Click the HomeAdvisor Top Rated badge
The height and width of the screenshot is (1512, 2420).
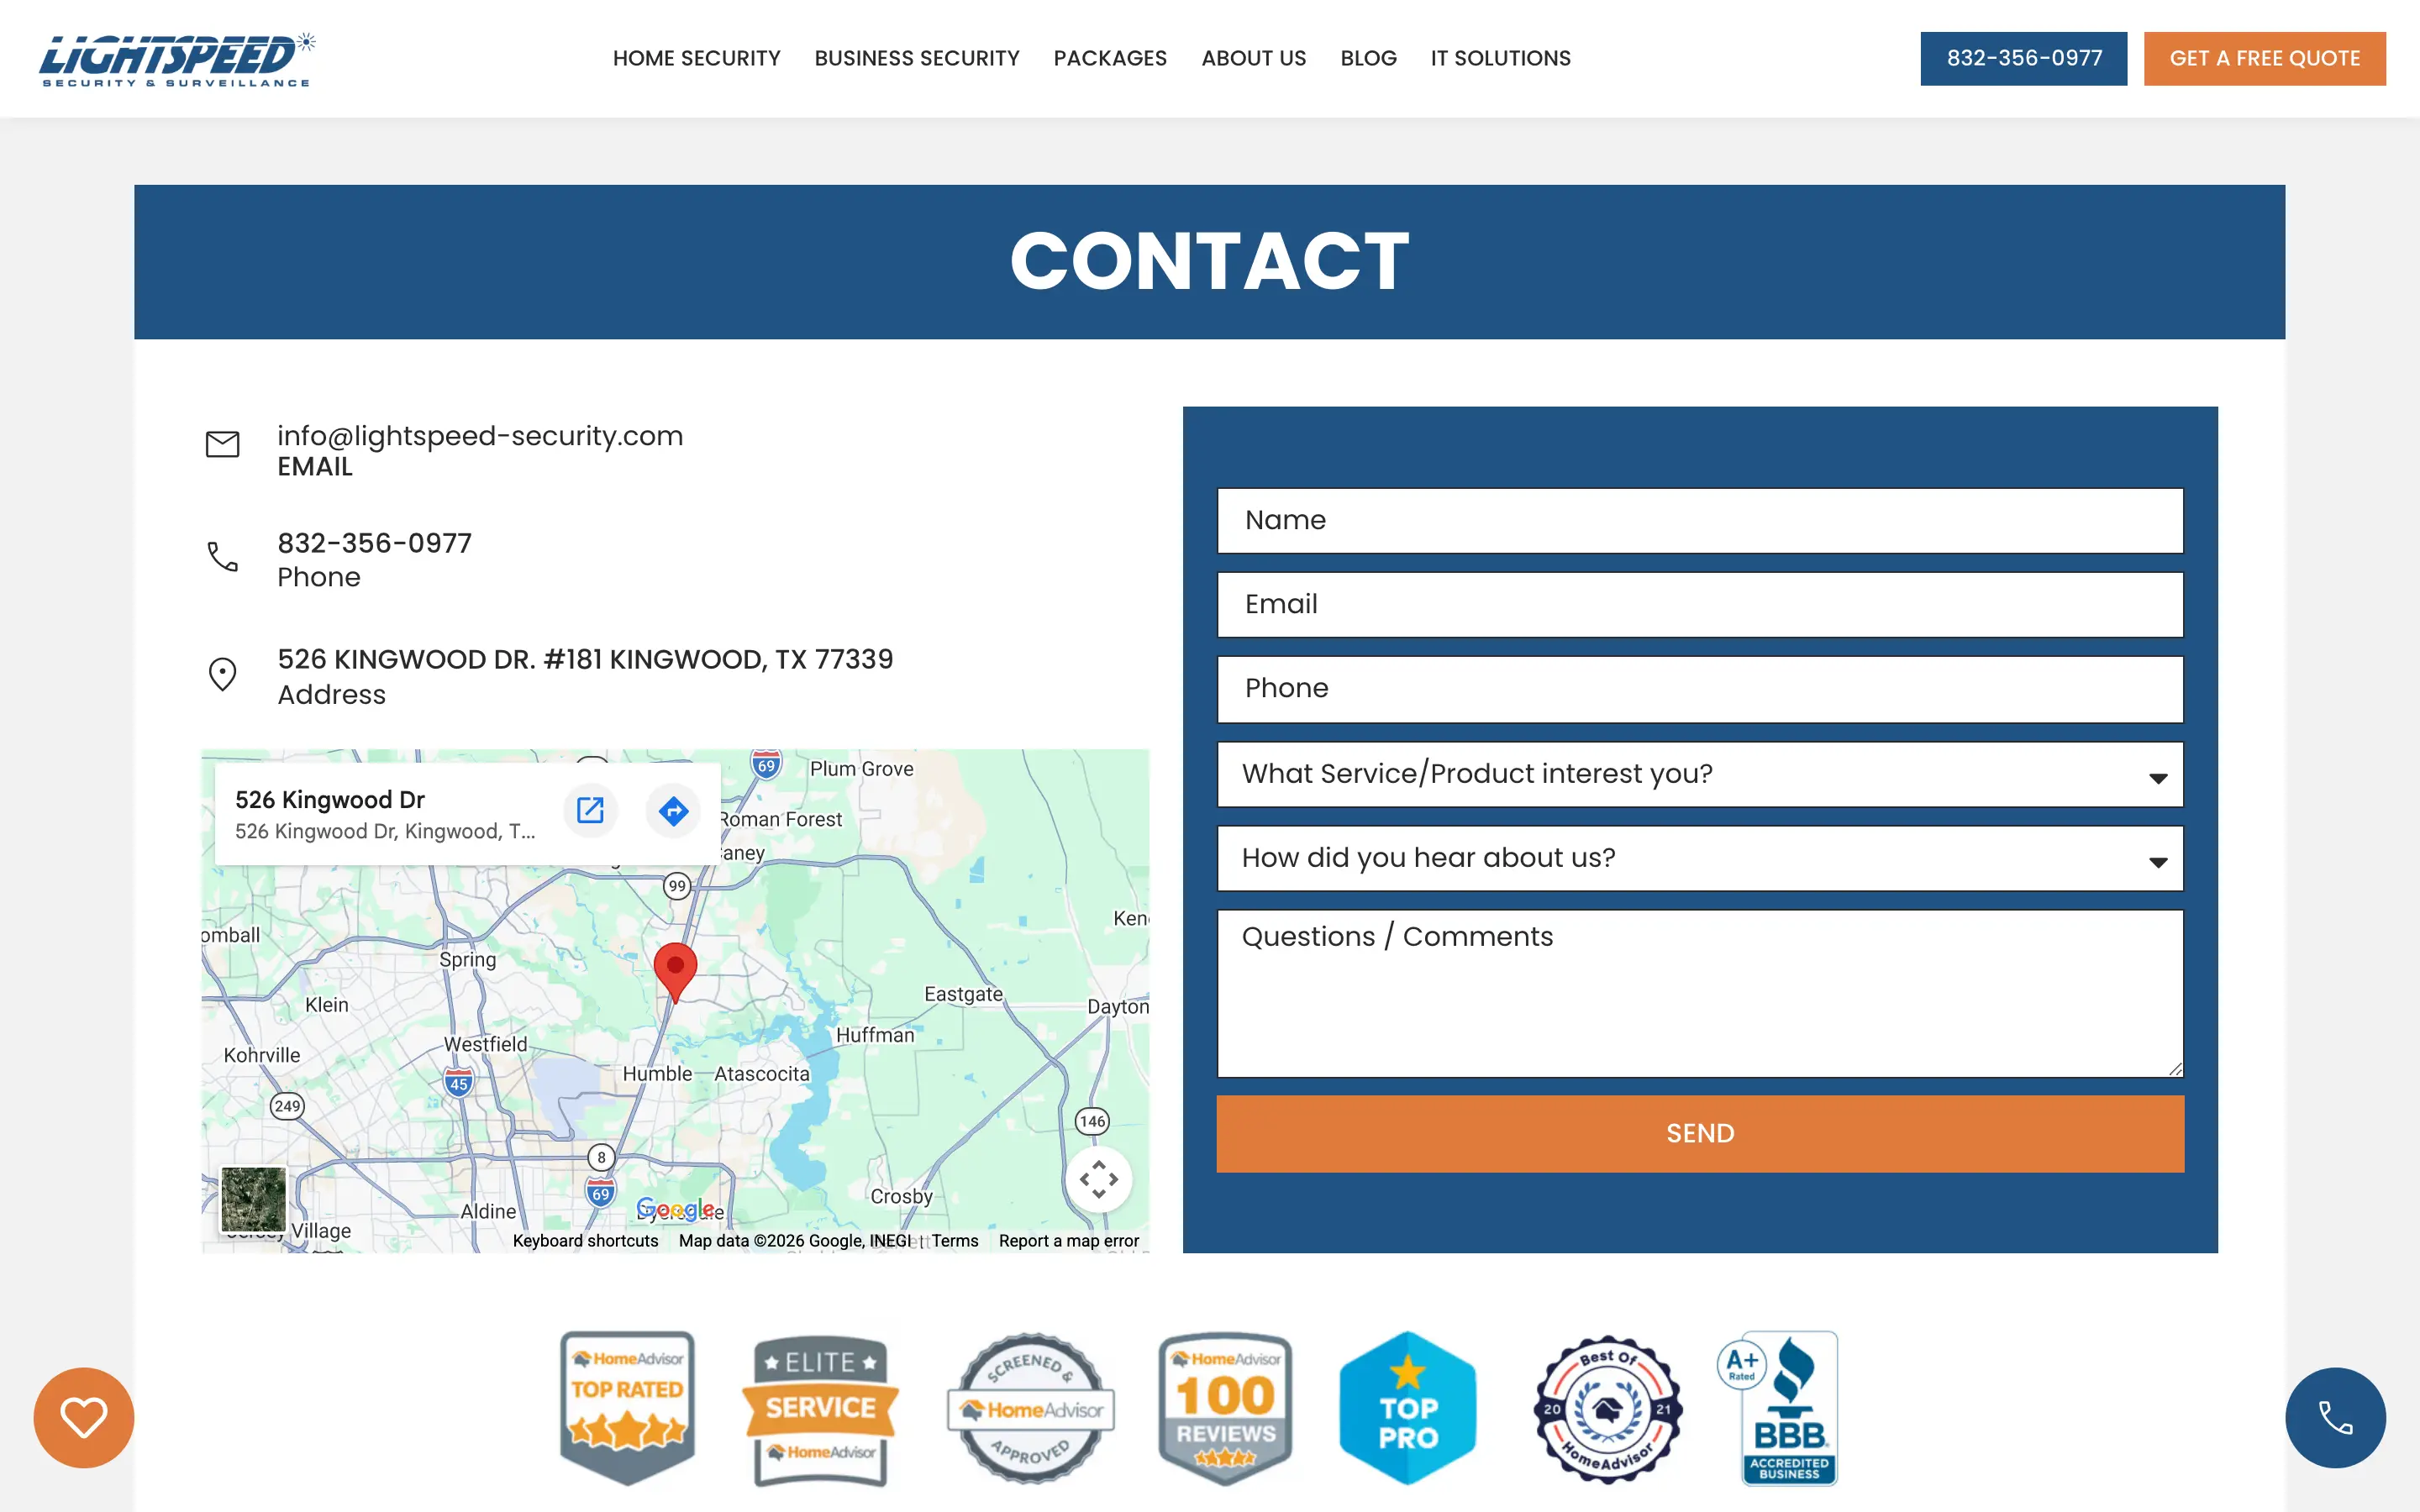627,1408
